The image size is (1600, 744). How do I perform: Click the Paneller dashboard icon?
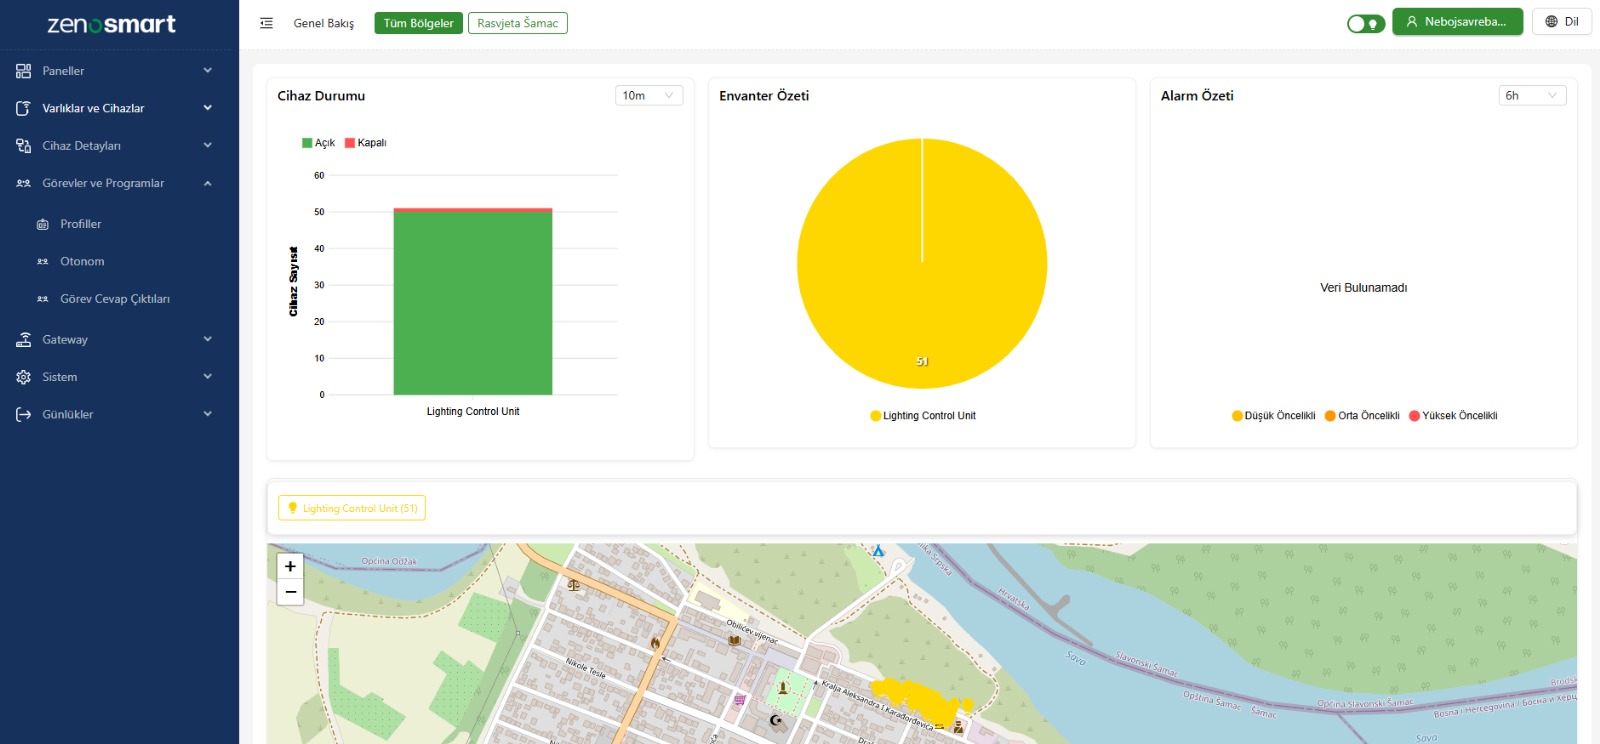coord(23,71)
